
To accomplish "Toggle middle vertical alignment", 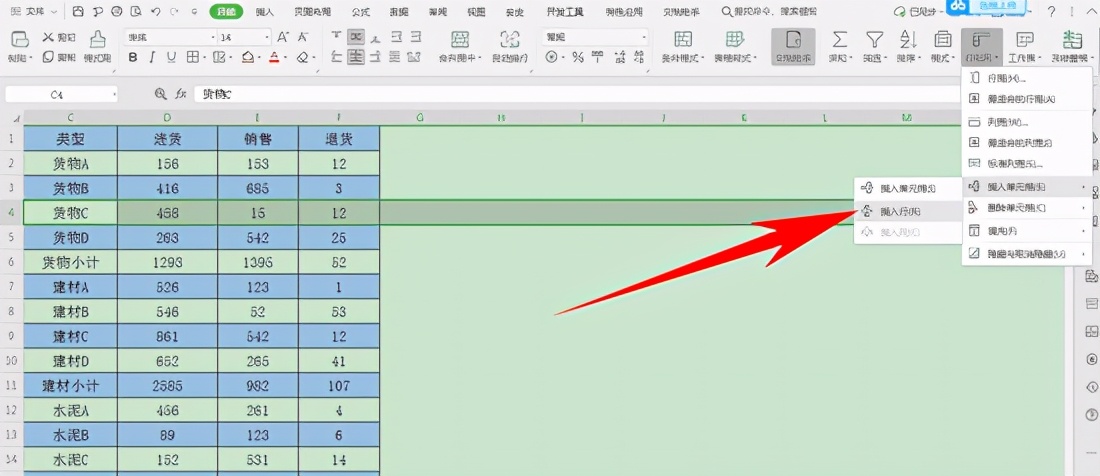I will coord(356,37).
